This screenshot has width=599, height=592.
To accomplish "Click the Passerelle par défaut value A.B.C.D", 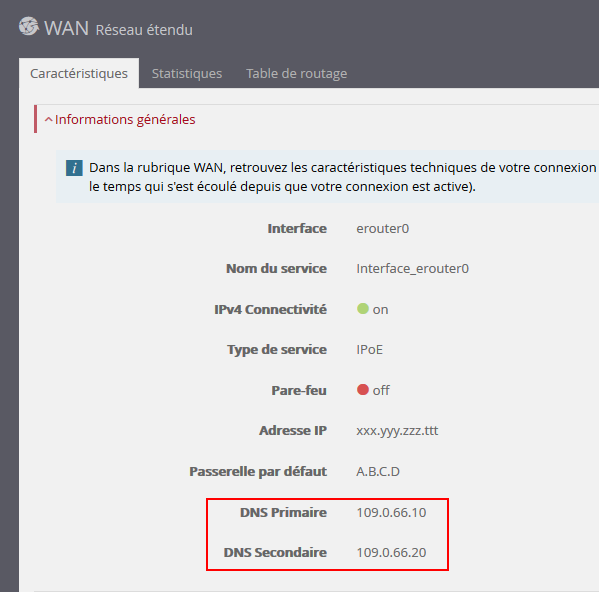I will point(378,472).
